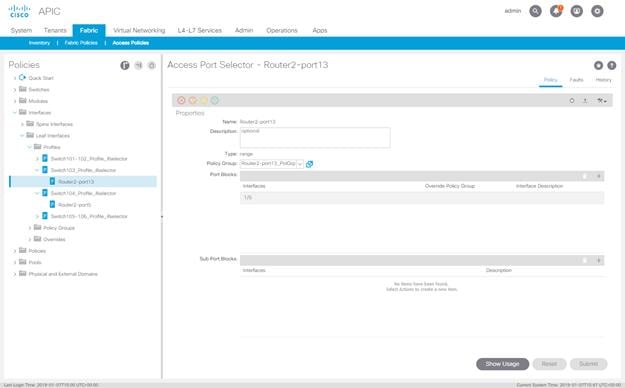The height and width of the screenshot is (388, 625).
Task: Select the Physical and External Domains node
Action: pos(63,274)
